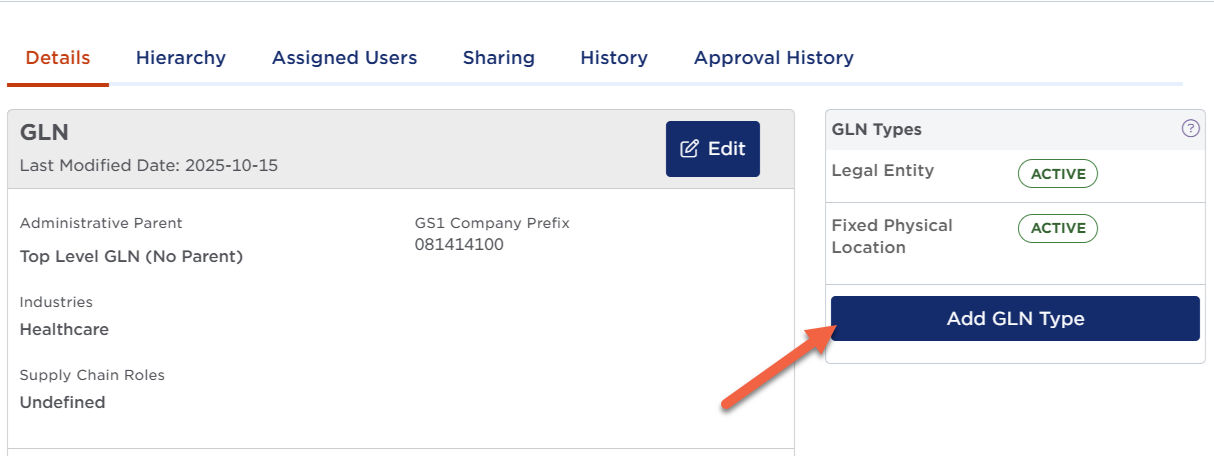Click the ACTIVE badge beside Fixed Physical Location
Image resolution: width=1214 pixels, height=456 pixels.
(x=1057, y=228)
